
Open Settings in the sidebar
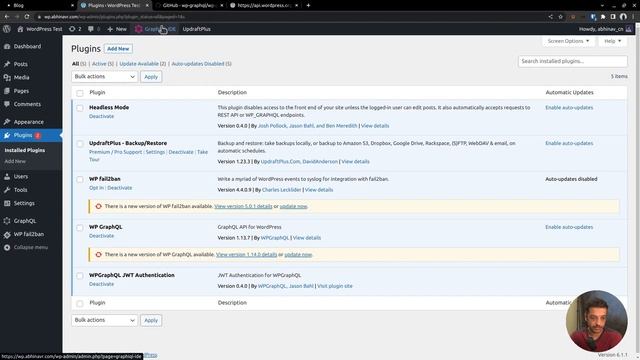pyautogui.click(x=24, y=203)
